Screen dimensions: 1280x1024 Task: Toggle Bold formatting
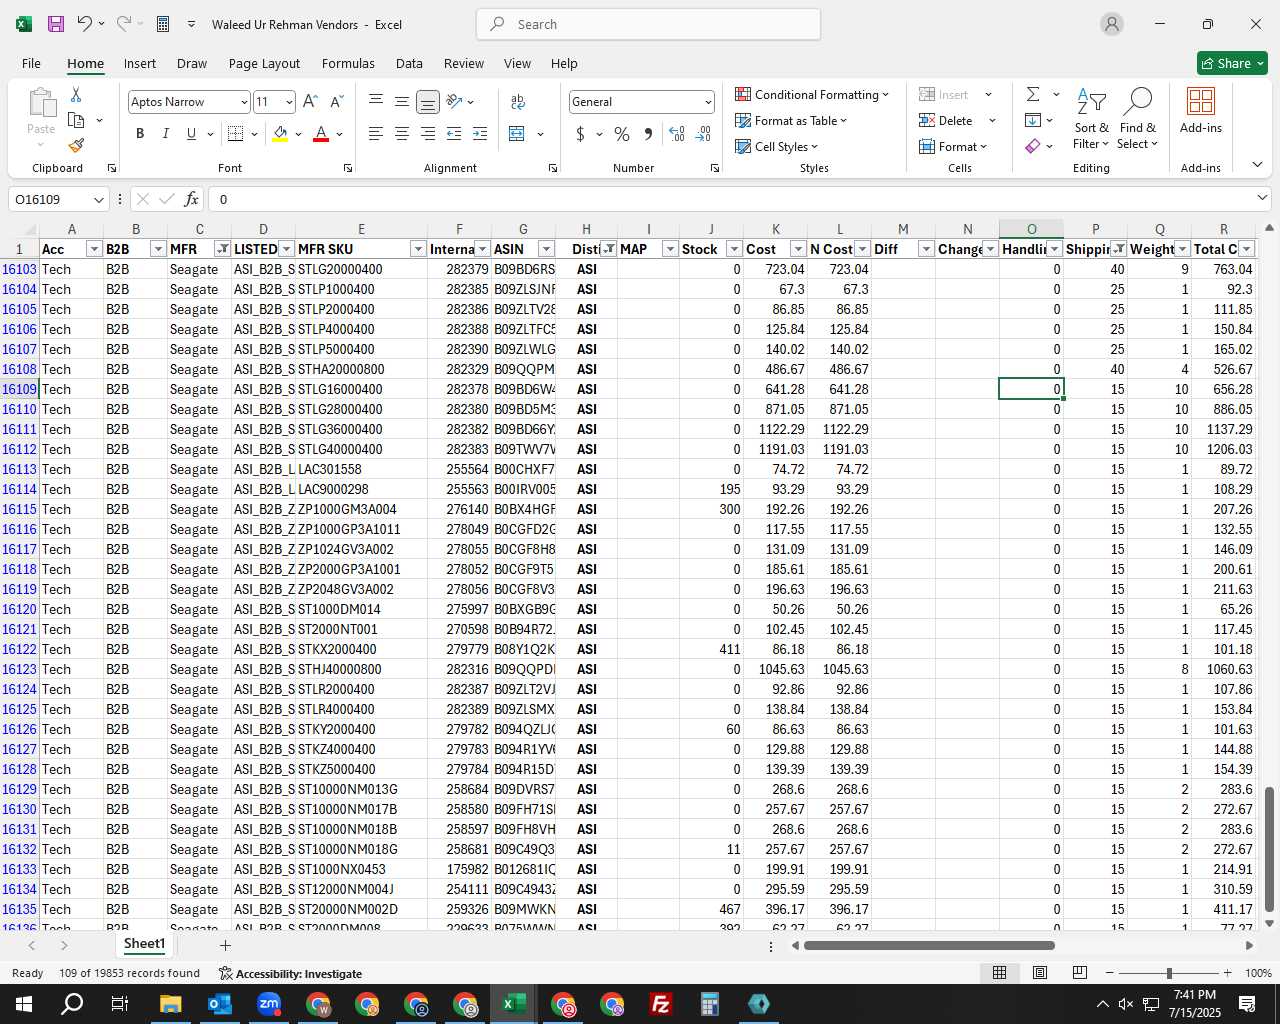pyautogui.click(x=140, y=133)
